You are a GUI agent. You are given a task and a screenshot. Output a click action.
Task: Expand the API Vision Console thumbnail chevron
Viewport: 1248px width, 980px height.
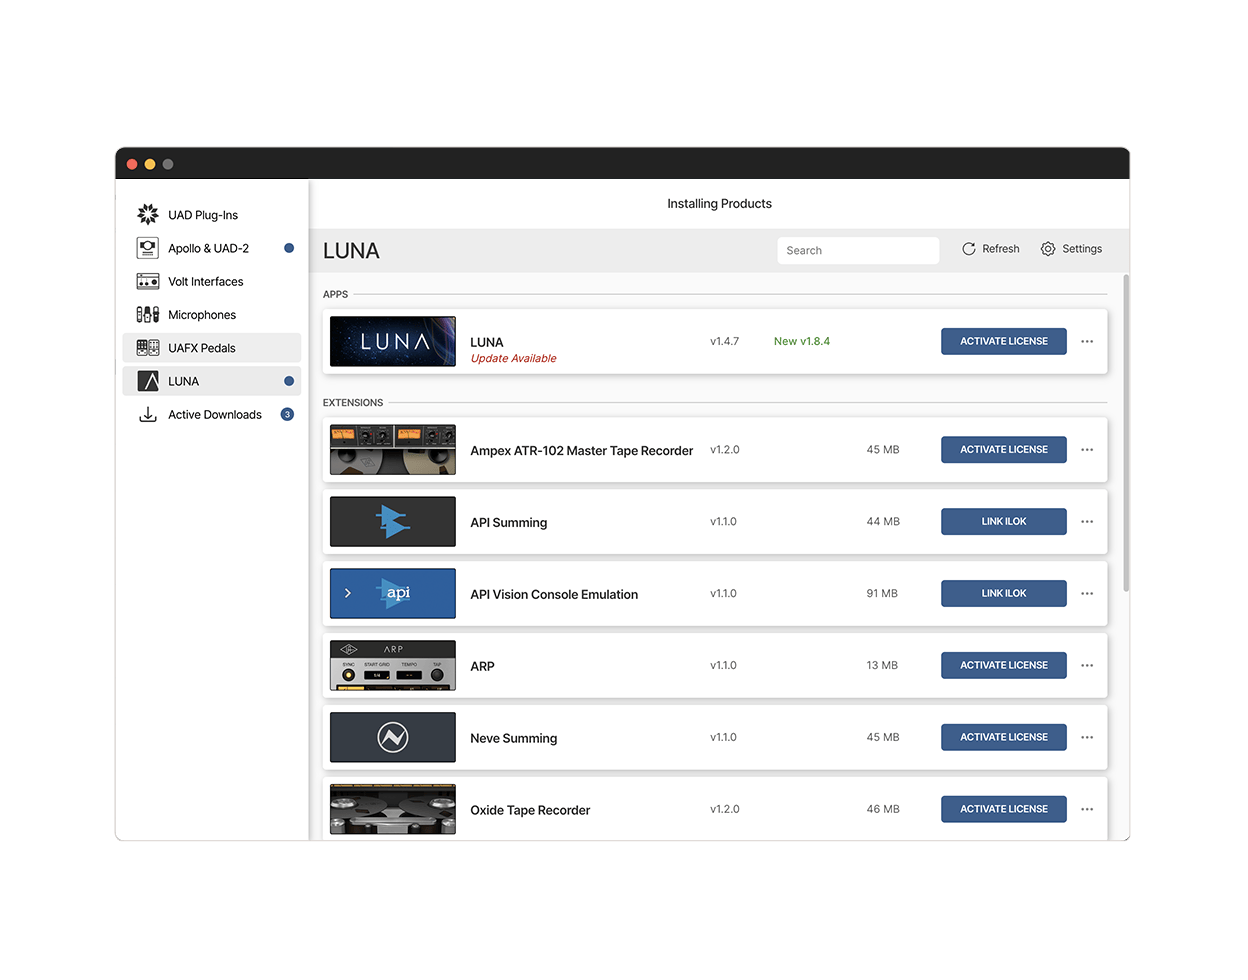[348, 594]
